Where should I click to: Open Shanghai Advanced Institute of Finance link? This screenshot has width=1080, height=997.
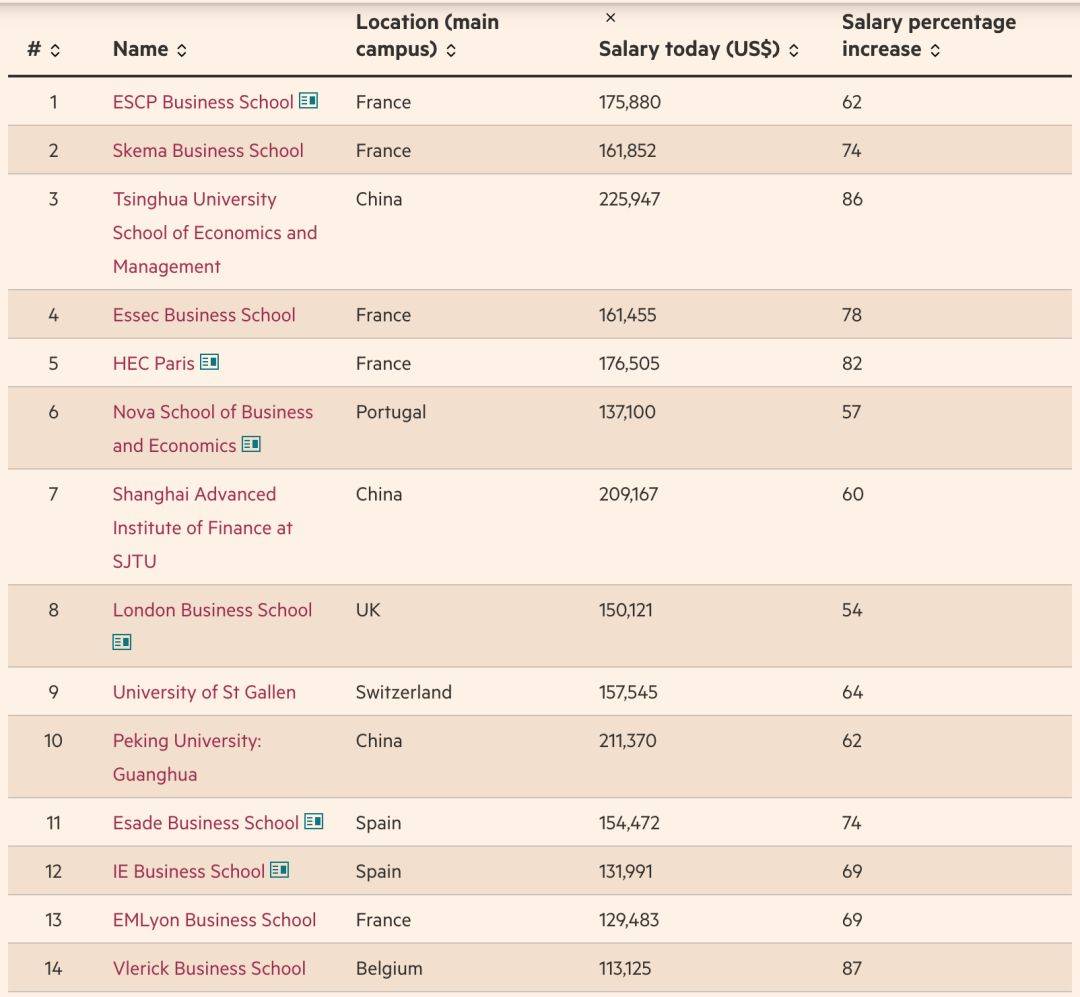pos(202,528)
